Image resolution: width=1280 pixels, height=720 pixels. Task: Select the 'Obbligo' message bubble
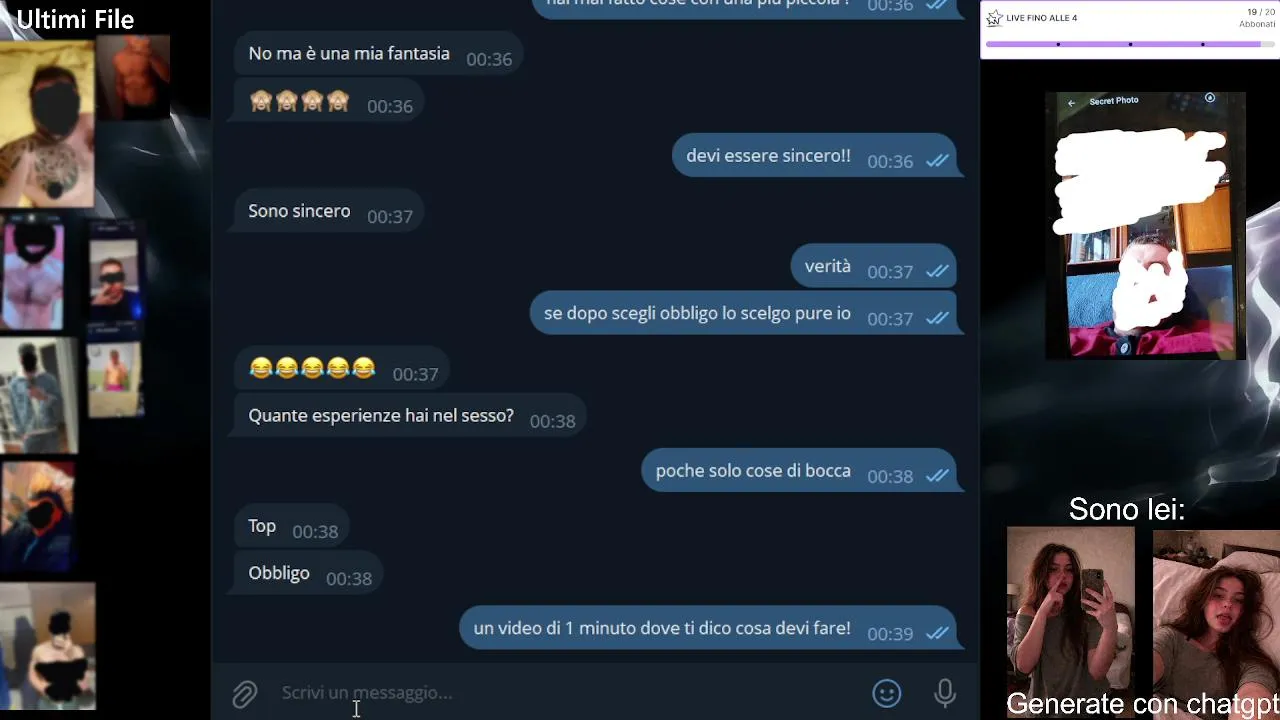308,575
